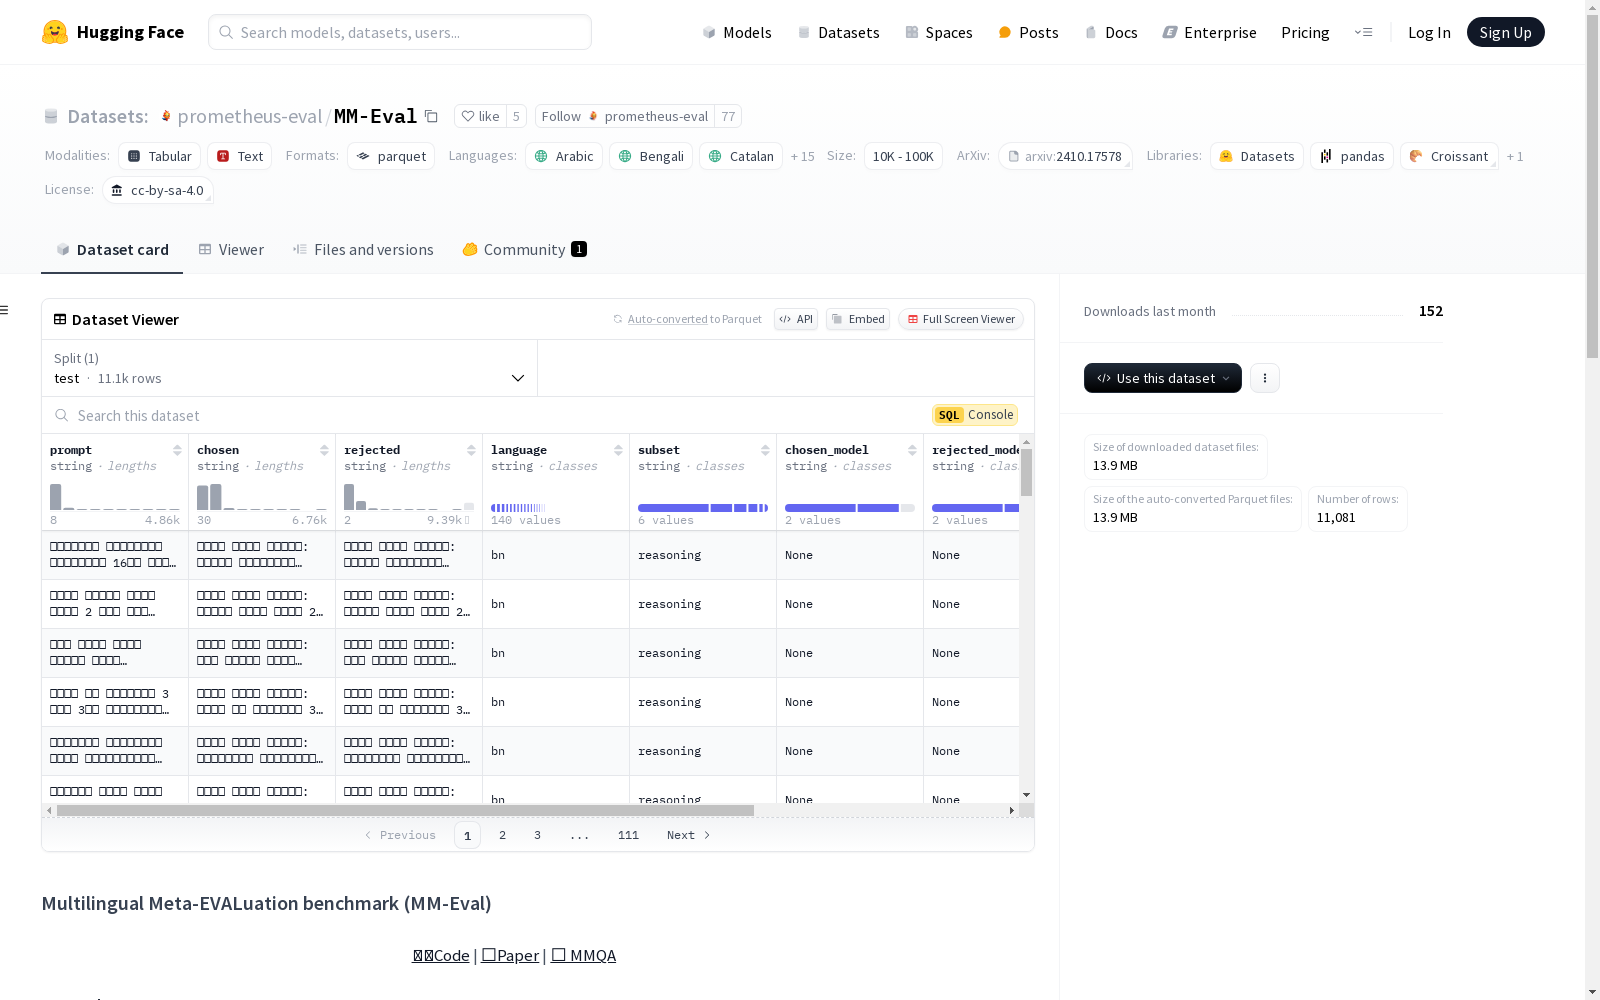
Task: Sort by the rejected column
Action: point(471,450)
